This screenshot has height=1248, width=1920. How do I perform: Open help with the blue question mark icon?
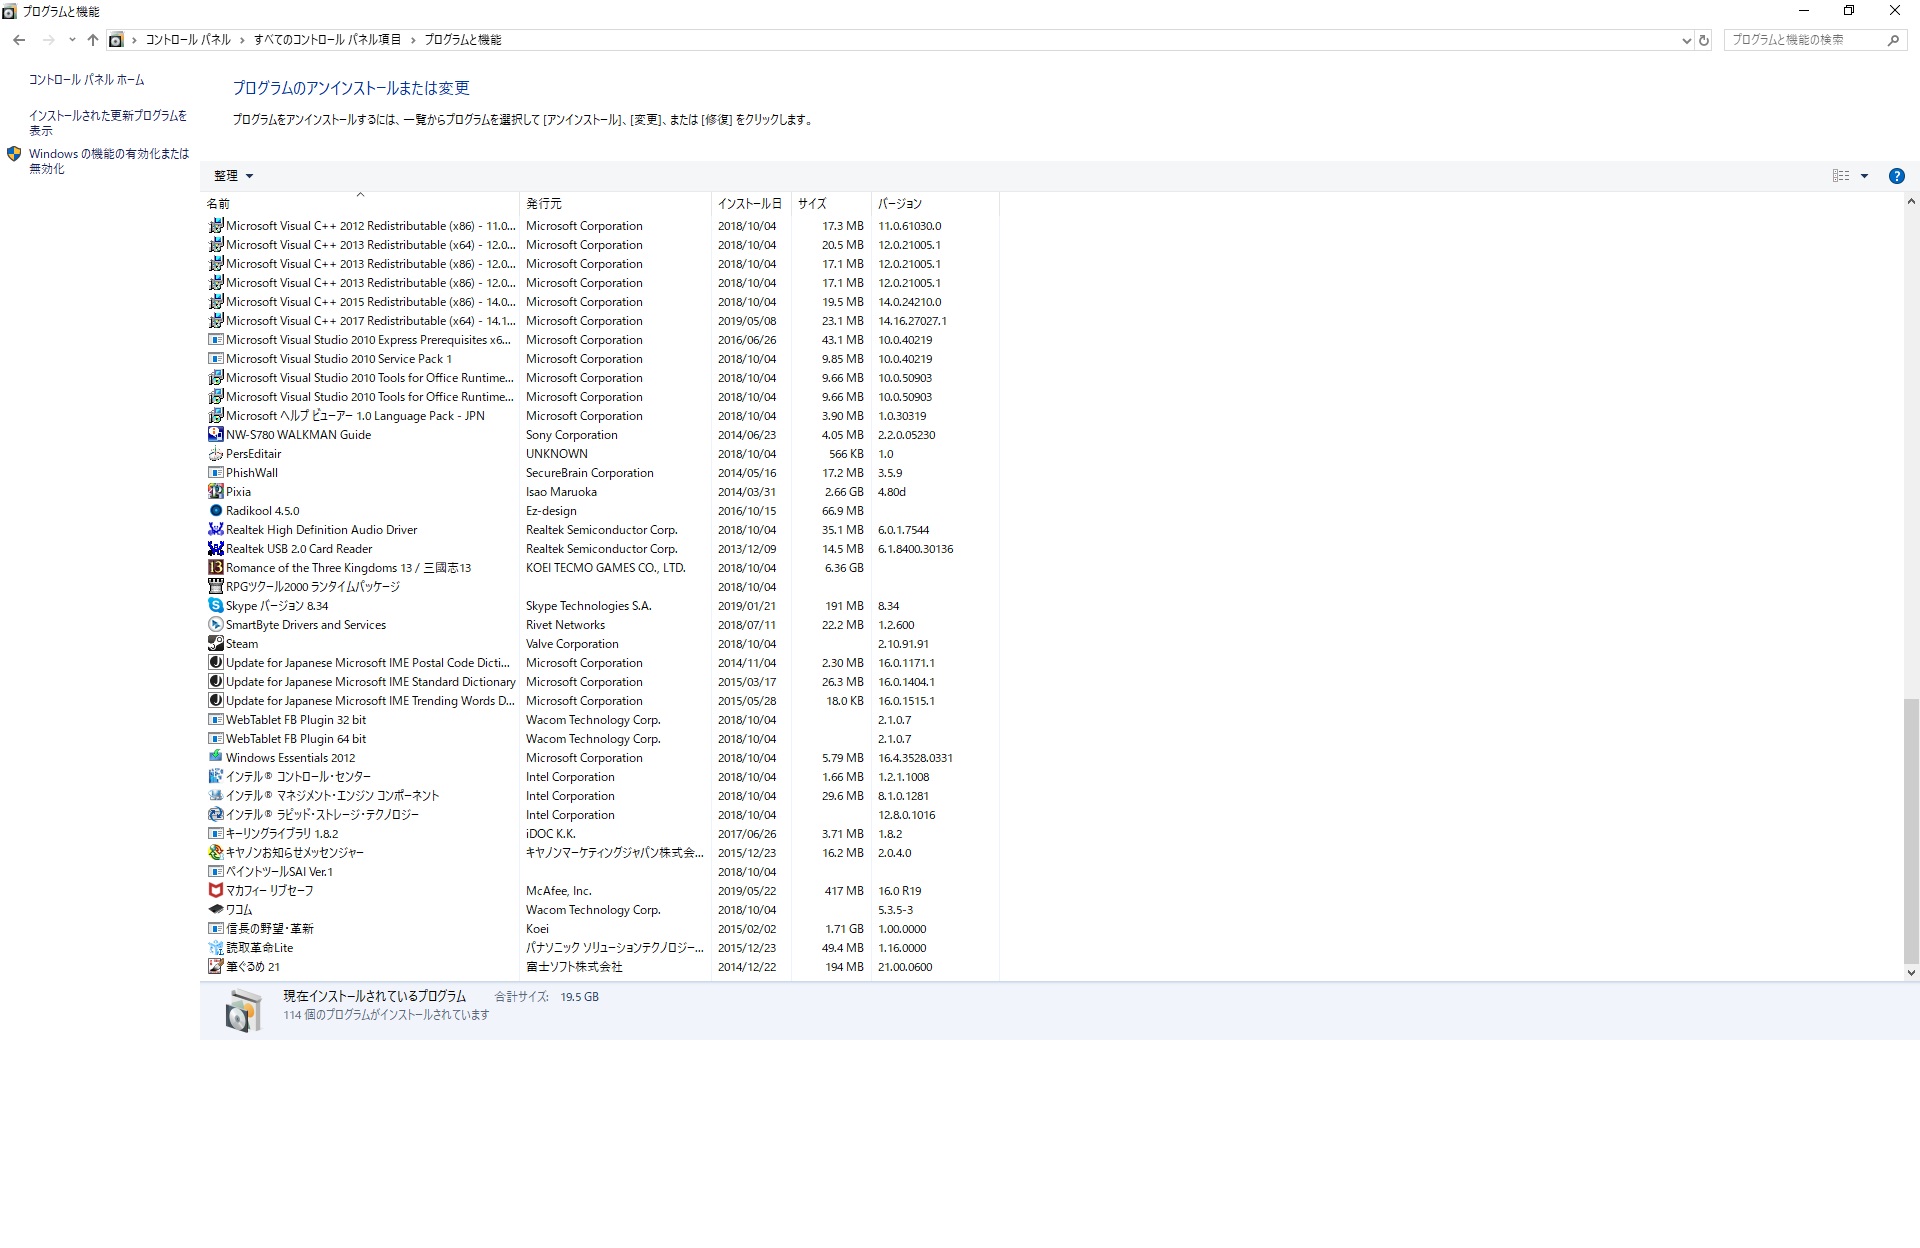1896,176
